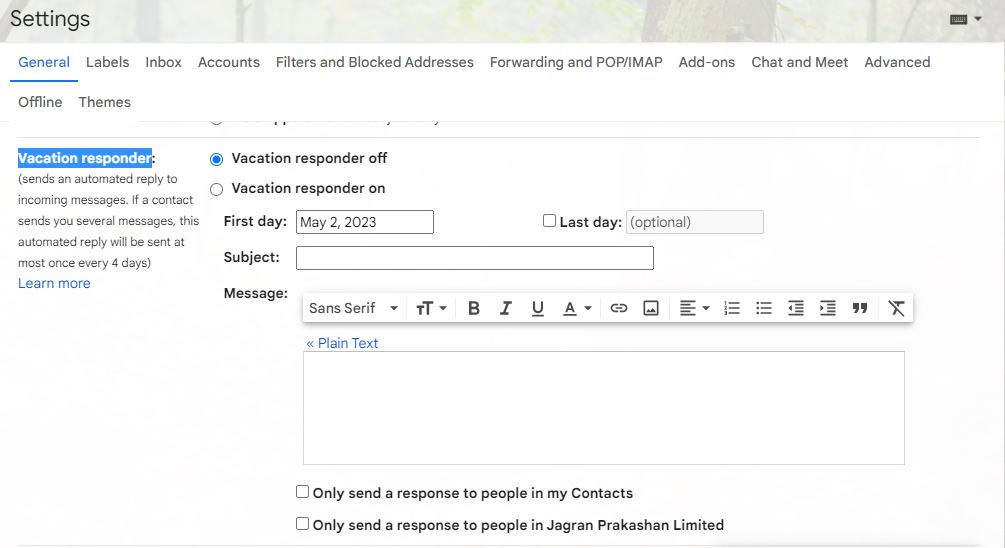
Task: Switch to the Filters and Blocked Addresses tab
Action: point(374,62)
